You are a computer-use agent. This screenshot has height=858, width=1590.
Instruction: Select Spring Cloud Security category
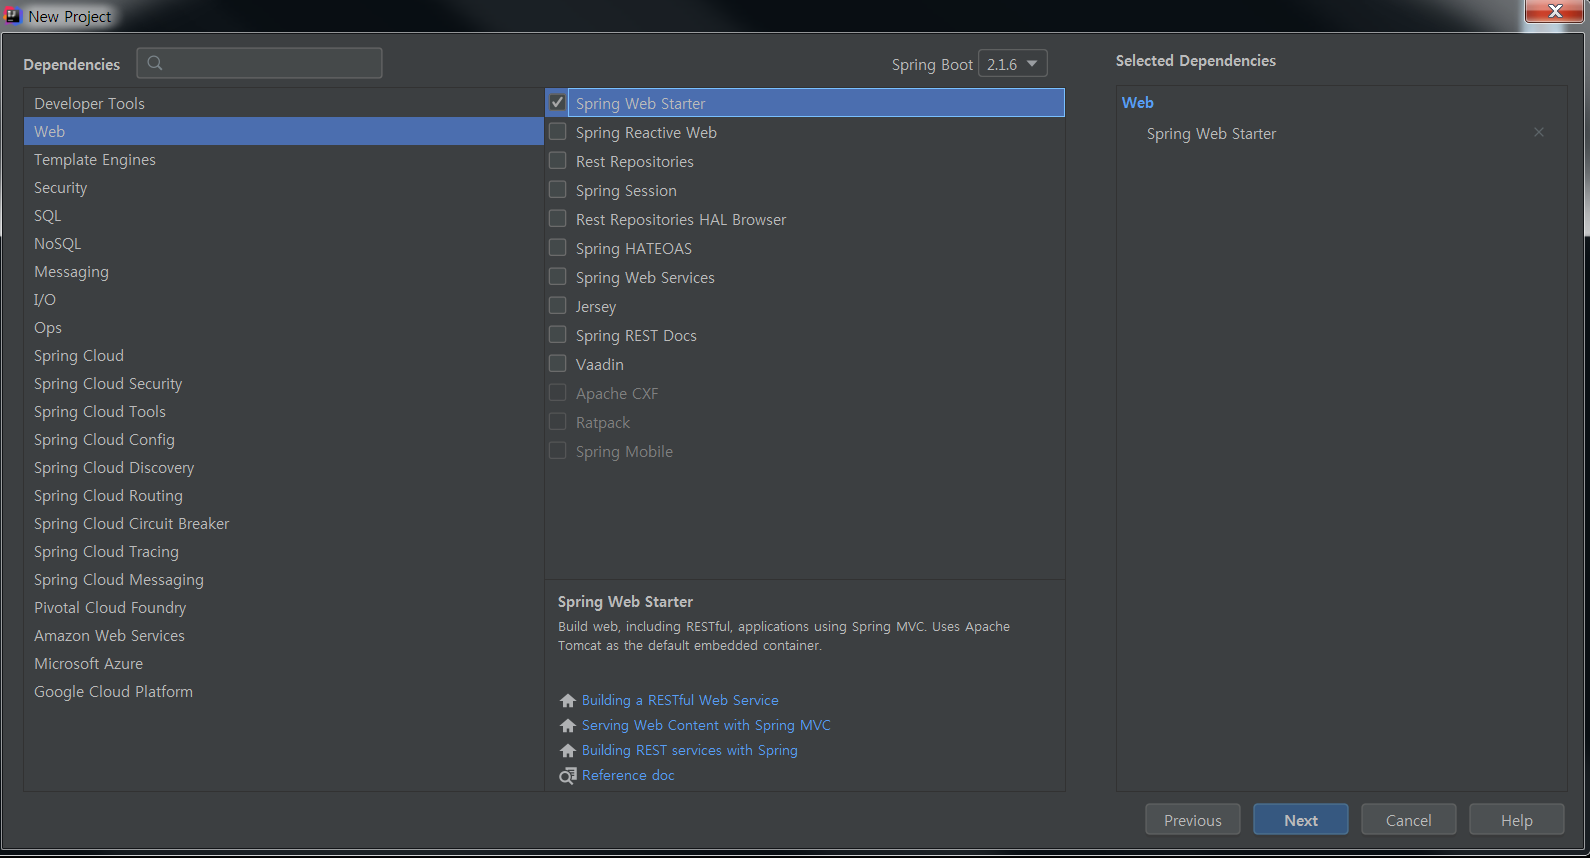(284, 383)
